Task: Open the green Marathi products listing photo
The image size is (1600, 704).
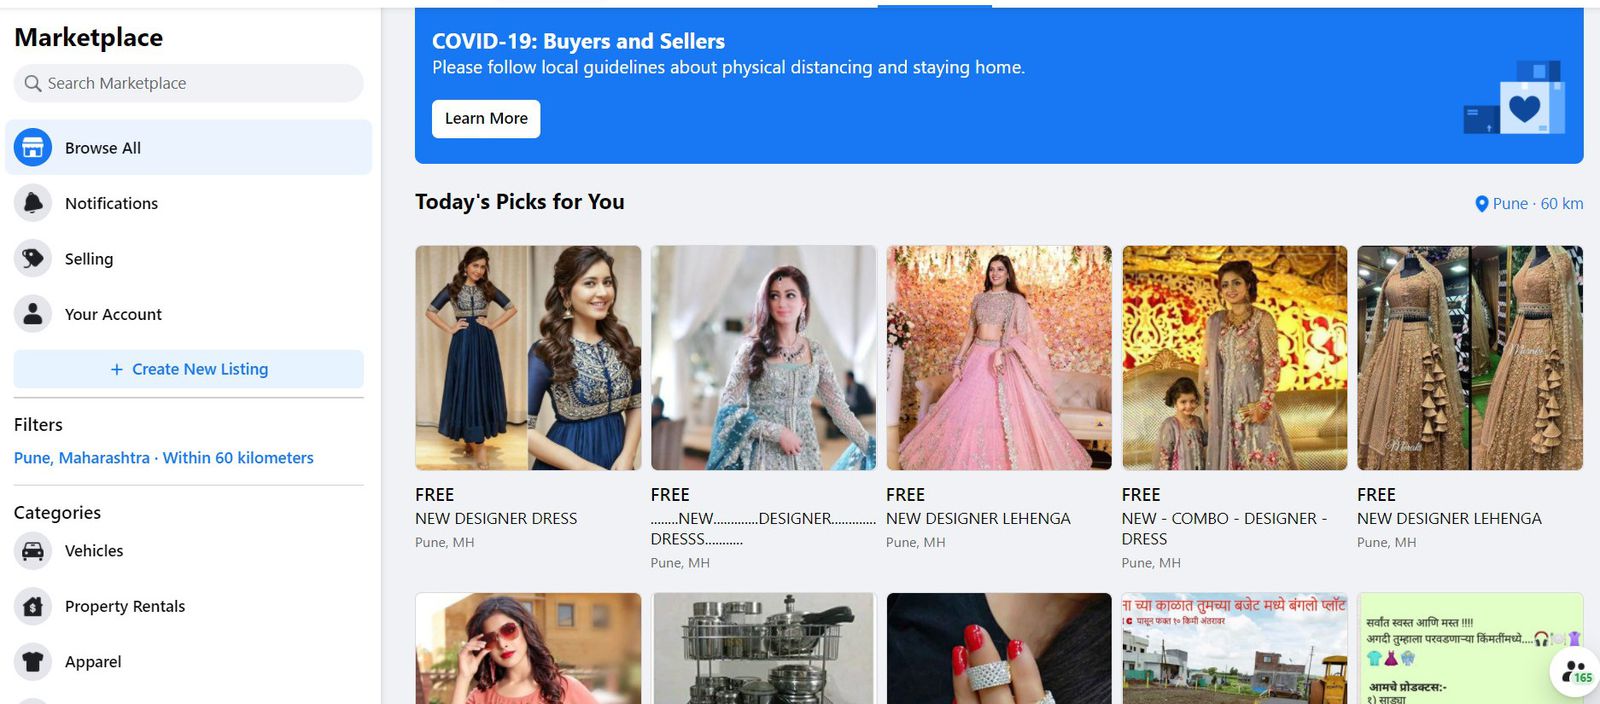Action: (1470, 648)
